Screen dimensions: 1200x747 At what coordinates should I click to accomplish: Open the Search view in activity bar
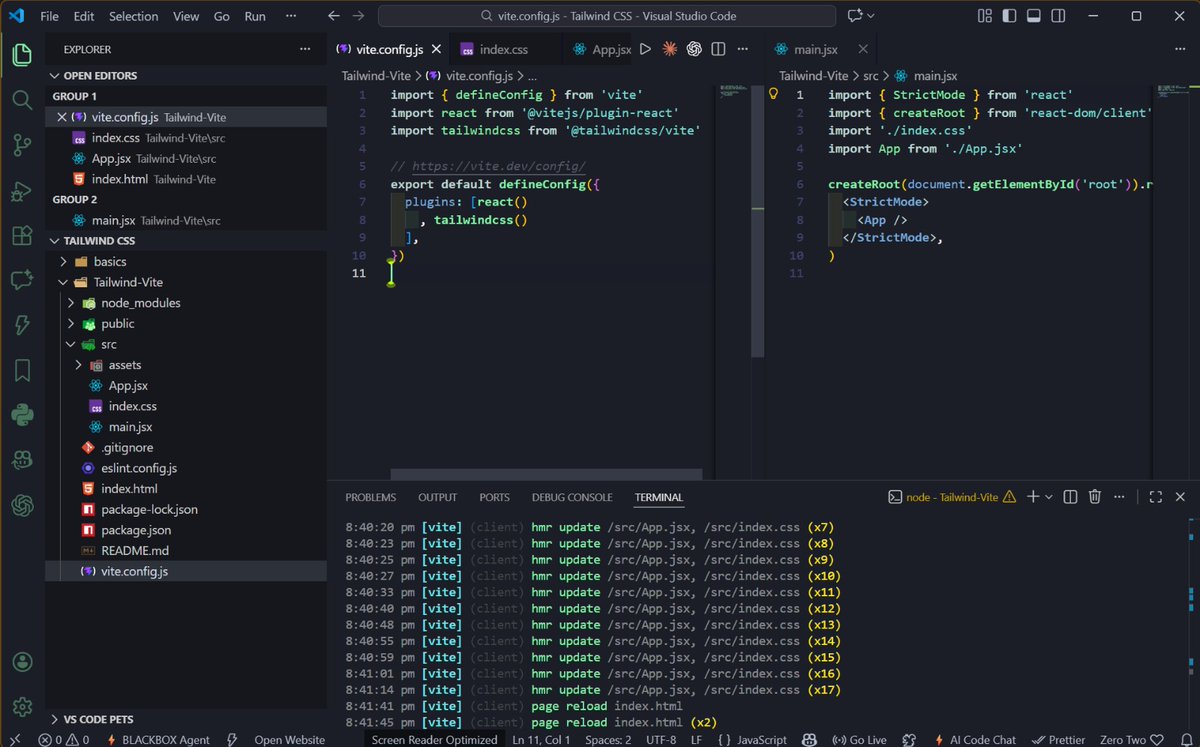(22, 100)
